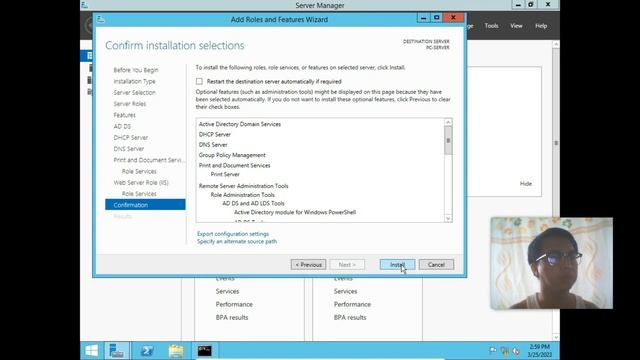Click the selections list scrollbar thumb
This screenshot has height=360, width=640.
[448, 140]
